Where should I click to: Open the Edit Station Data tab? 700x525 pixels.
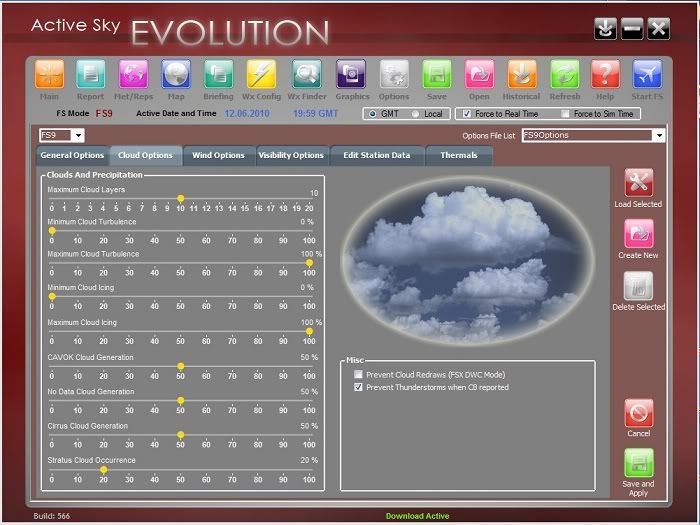(377, 155)
